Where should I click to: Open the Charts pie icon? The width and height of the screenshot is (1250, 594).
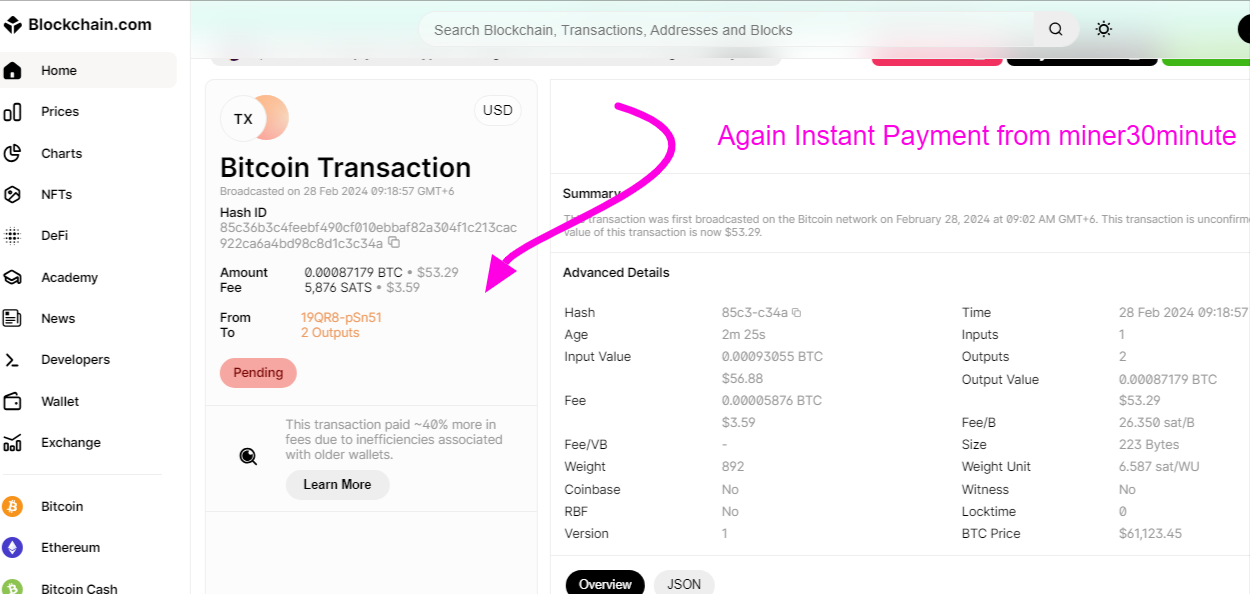click(x=13, y=153)
